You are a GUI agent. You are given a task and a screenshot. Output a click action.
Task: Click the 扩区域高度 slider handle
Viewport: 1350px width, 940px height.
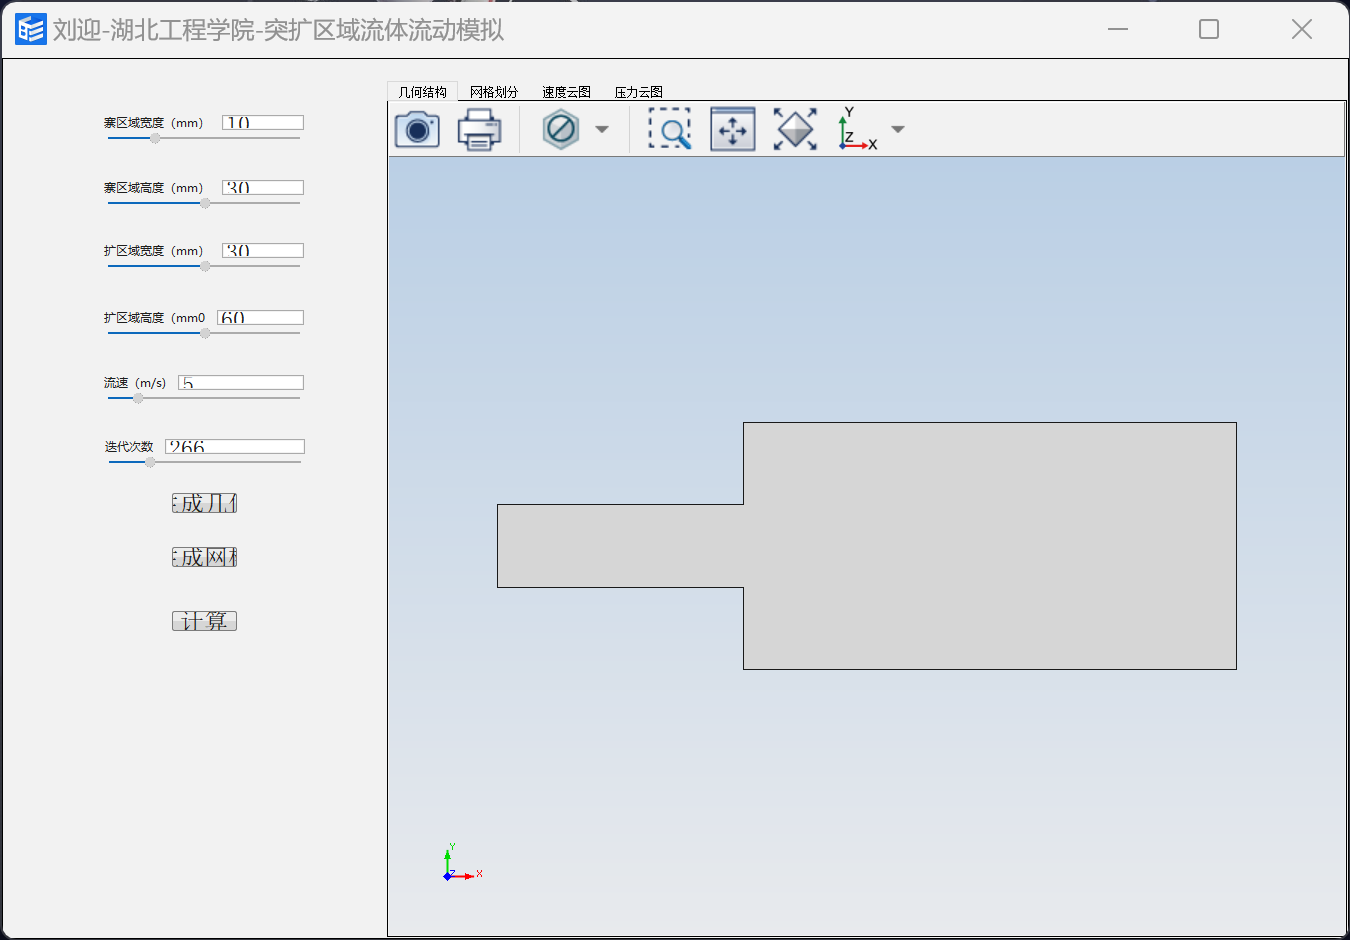coord(205,333)
